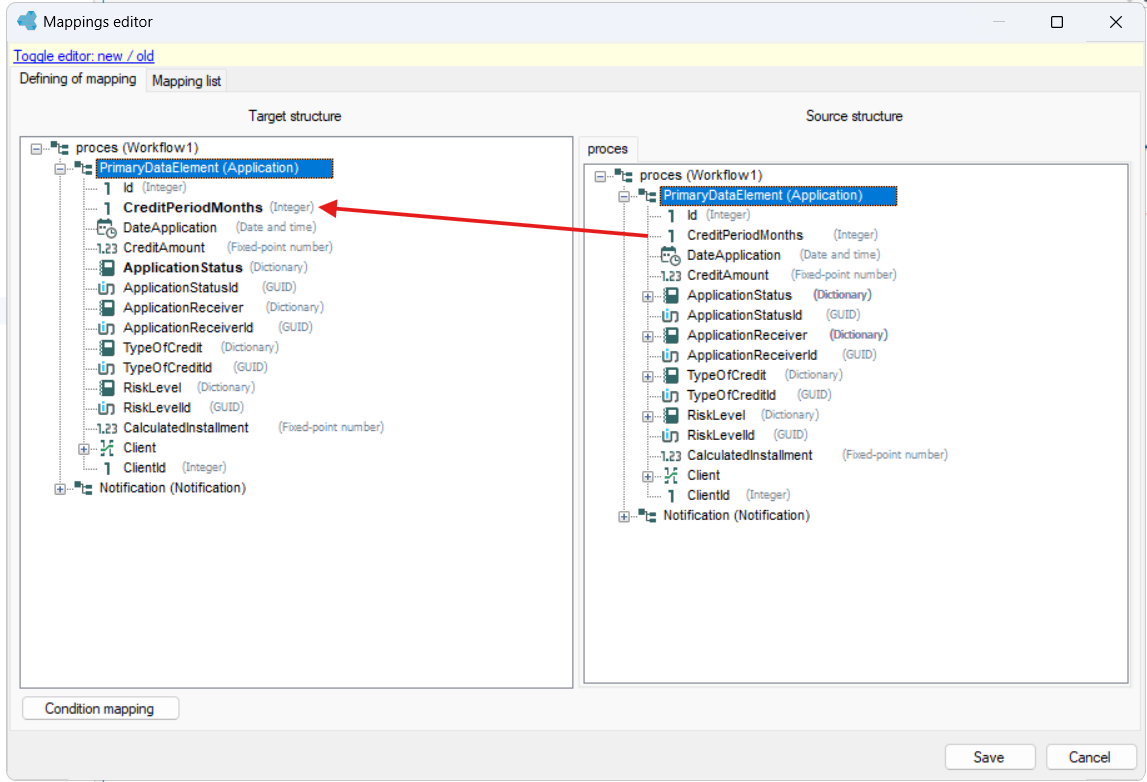Switch to the Mapping list tab
This screenshot has height=782, width=1147.
[187, 80]
